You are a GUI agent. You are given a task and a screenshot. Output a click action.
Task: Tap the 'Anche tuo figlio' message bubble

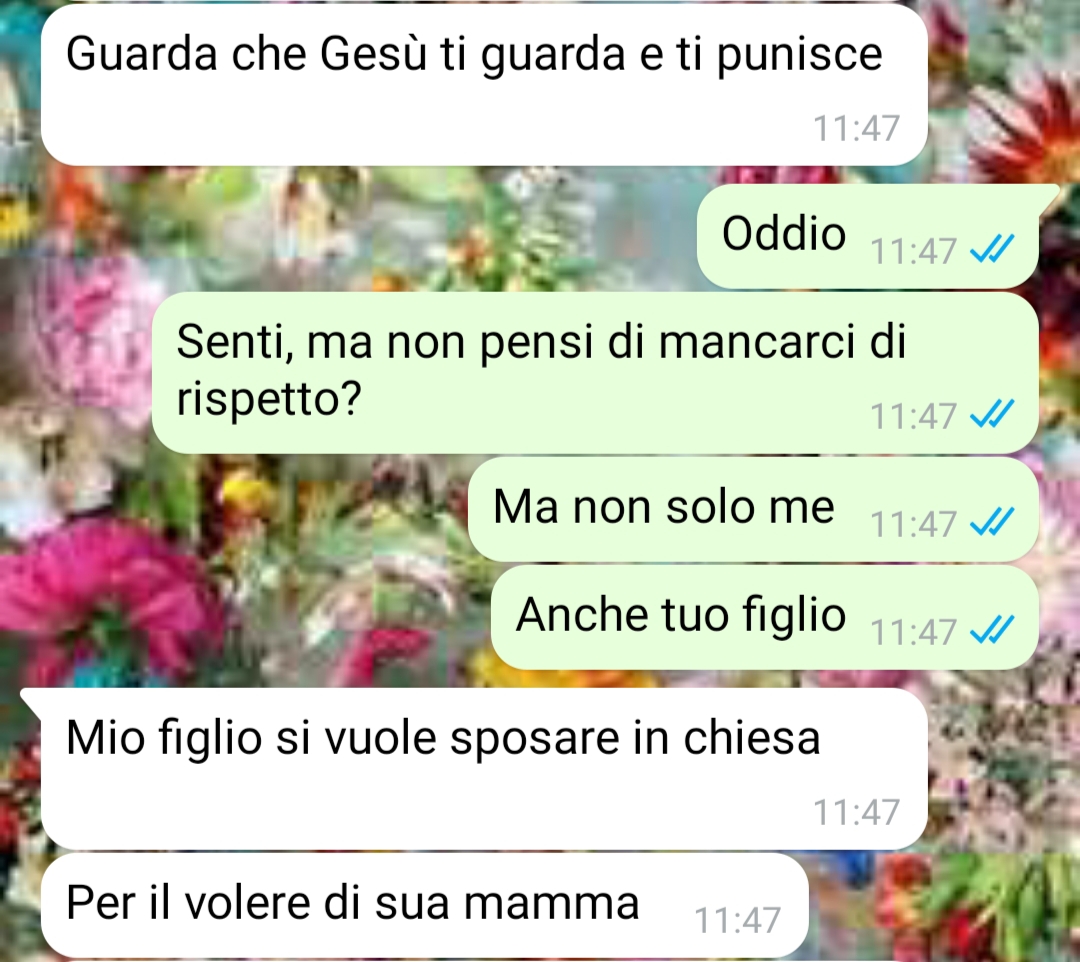[x=765, y=617]
